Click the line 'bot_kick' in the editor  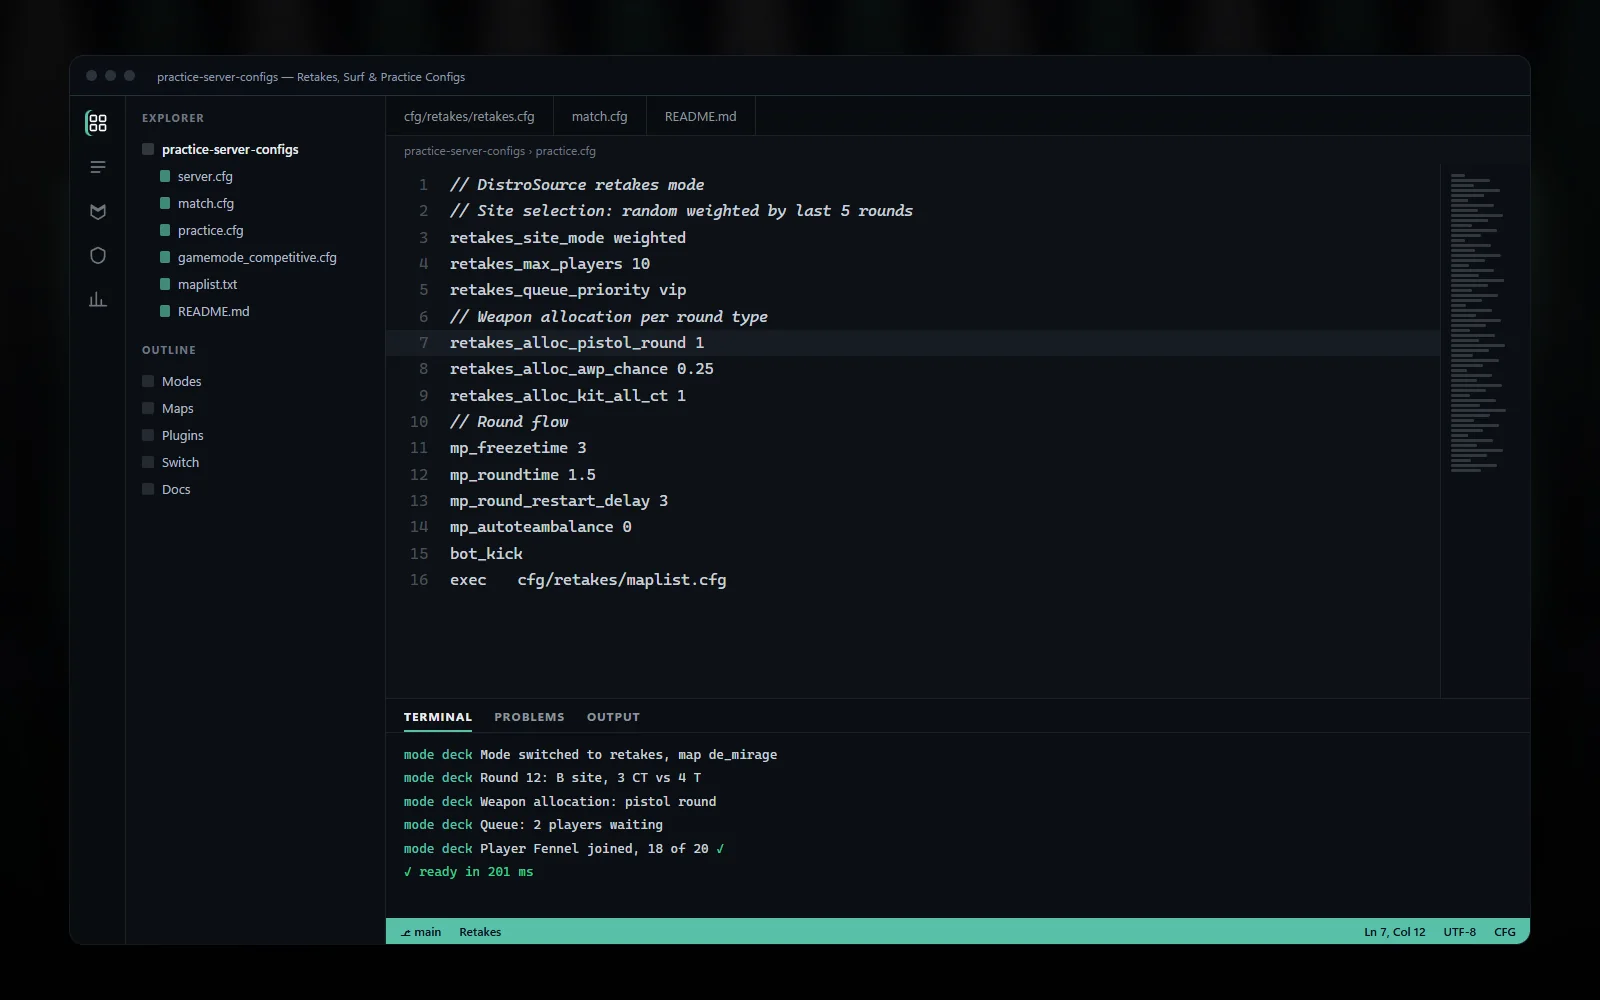tap(486, 554)
